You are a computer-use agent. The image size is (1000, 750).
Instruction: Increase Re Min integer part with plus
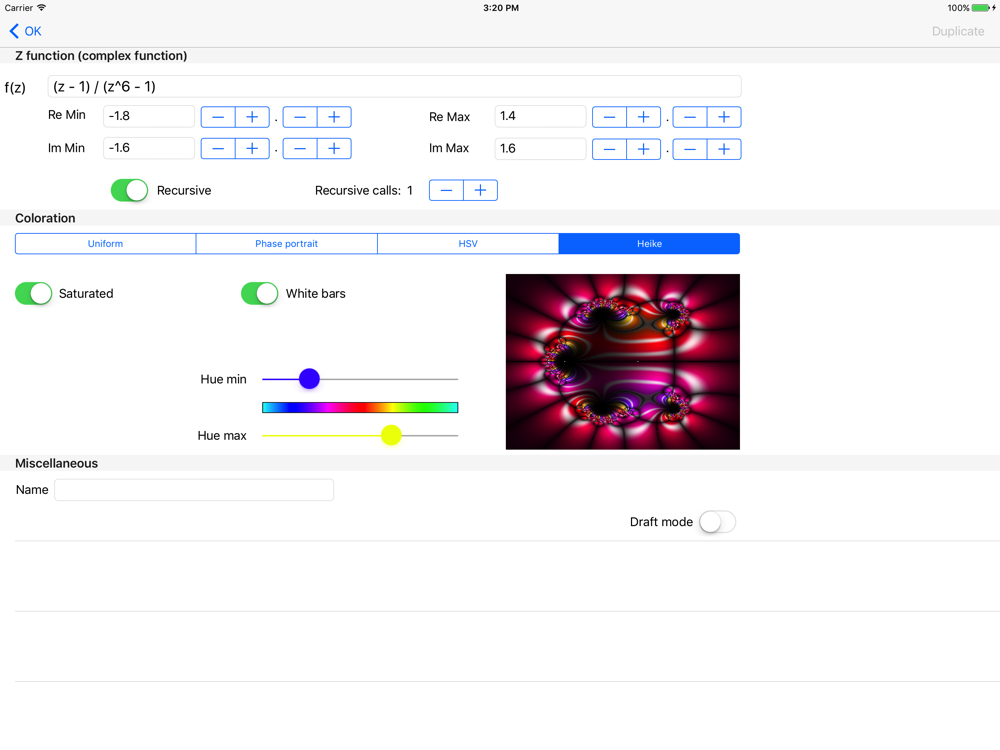253,117
